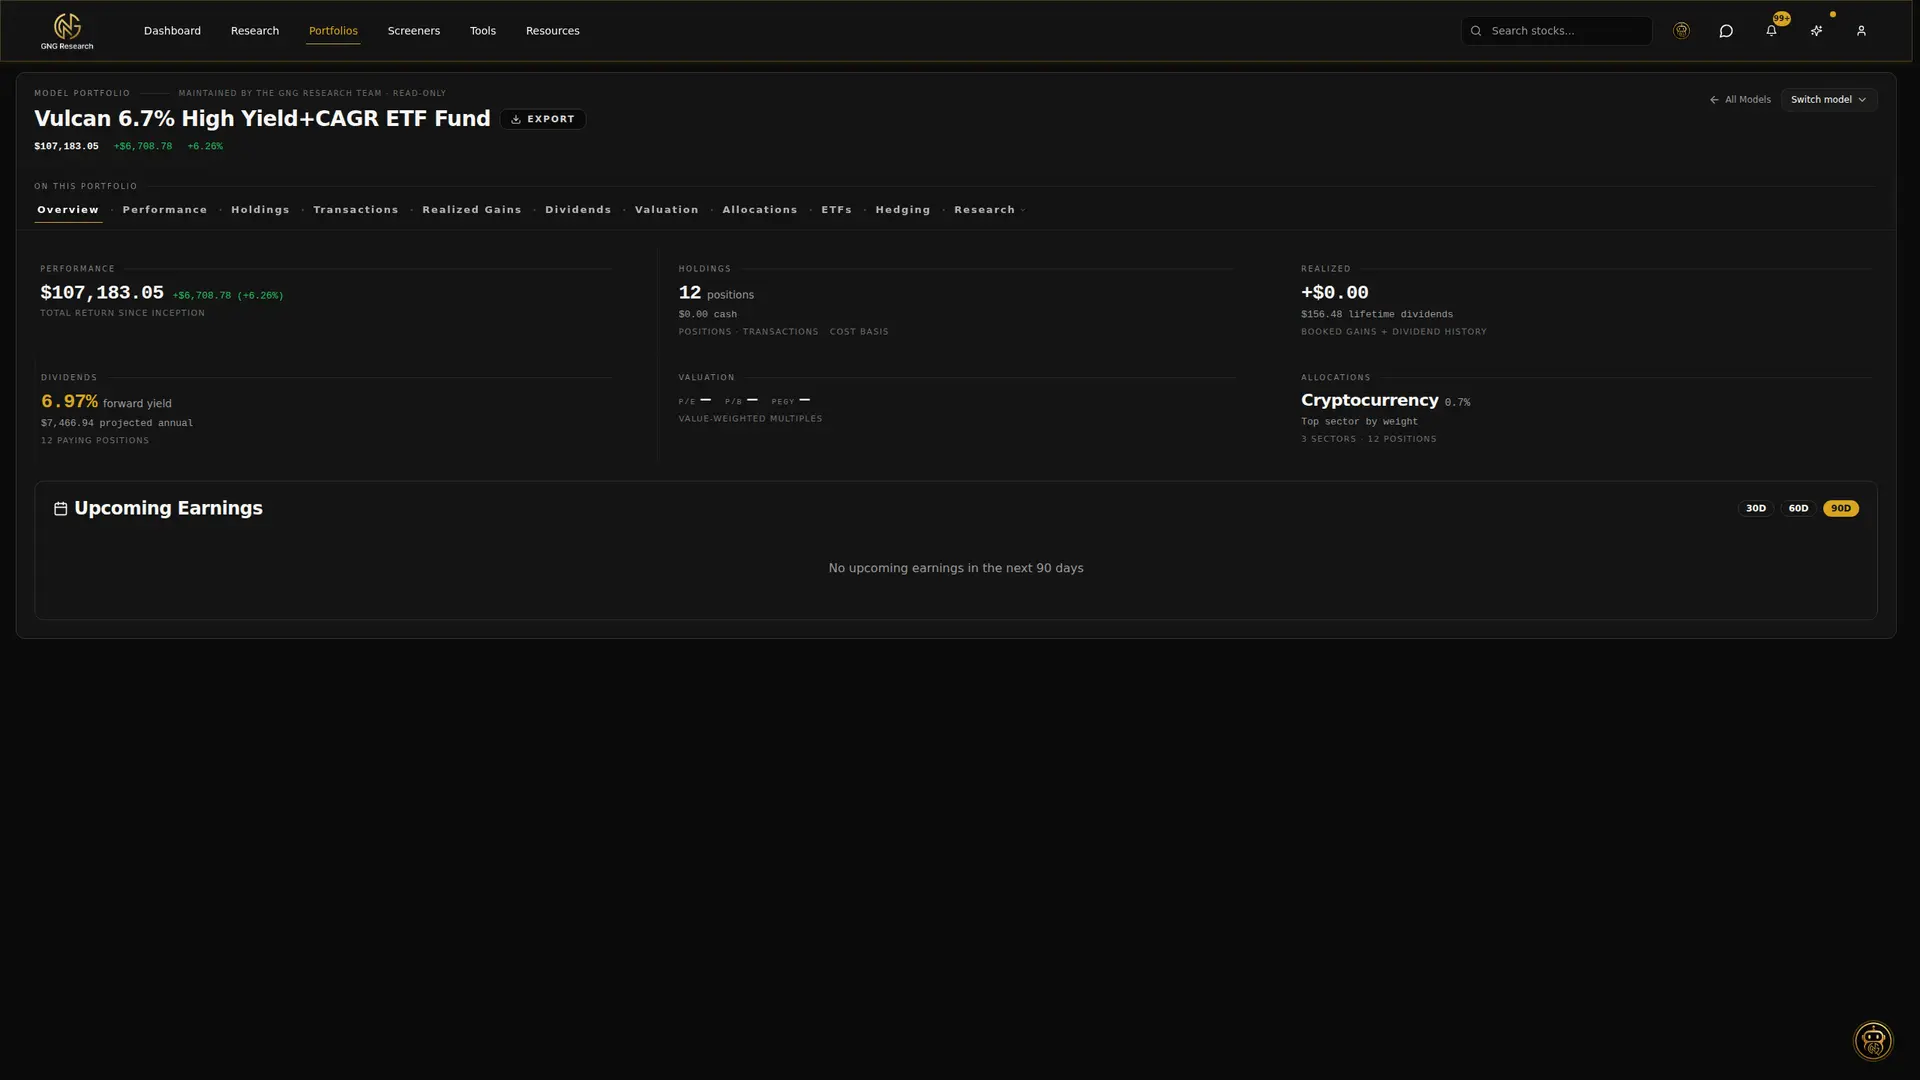
Task: Open the notifications bell
Action: coord(1771,31)
